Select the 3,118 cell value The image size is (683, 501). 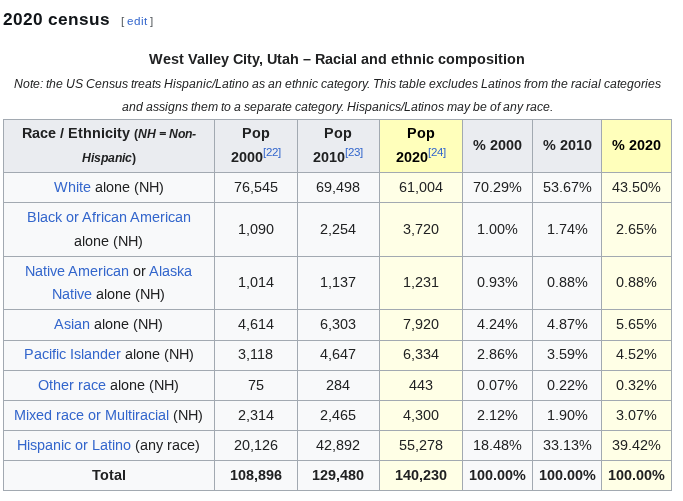(256, 354)
